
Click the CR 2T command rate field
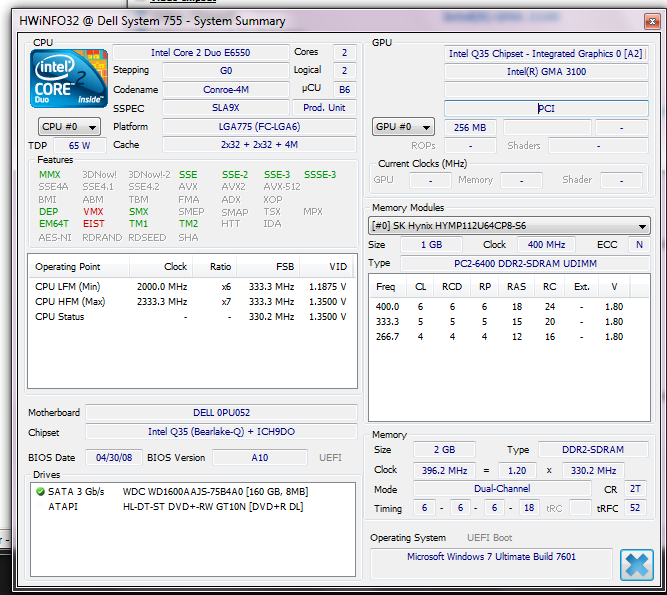(635, 489)
